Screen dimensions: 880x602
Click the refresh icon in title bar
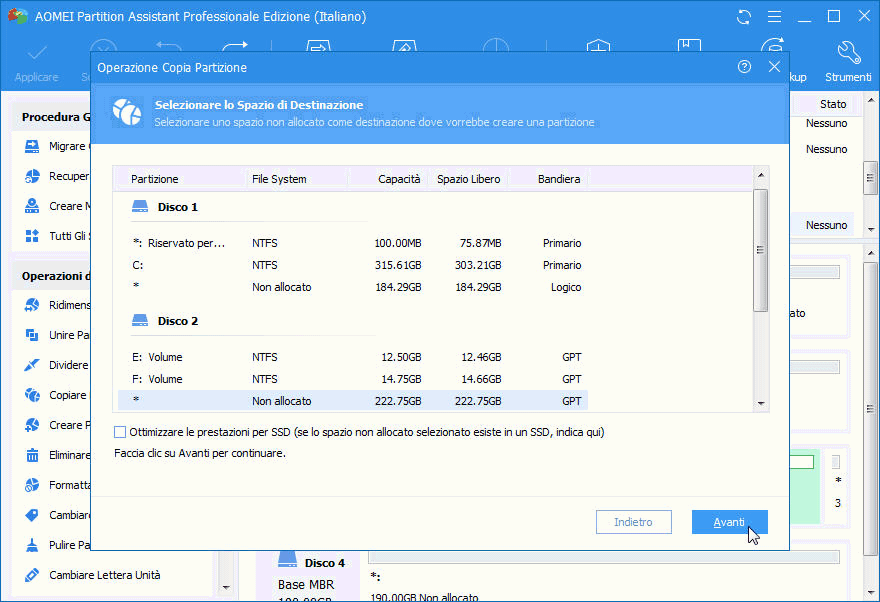(x=743, y=17)
